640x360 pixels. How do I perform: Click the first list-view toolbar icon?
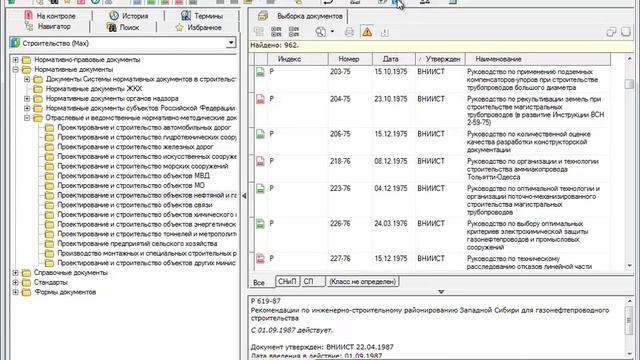(x=259, y=32)
